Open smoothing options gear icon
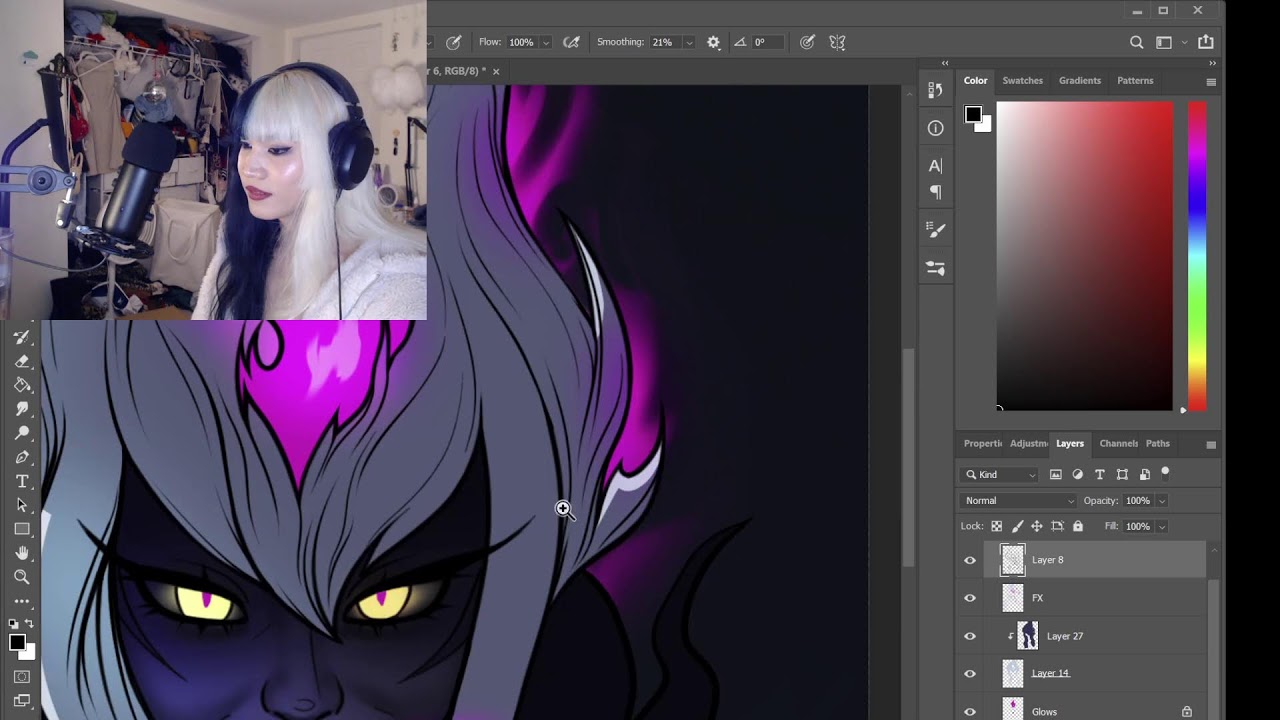This screenshot has width=1280, height=720. pos(713,42)
